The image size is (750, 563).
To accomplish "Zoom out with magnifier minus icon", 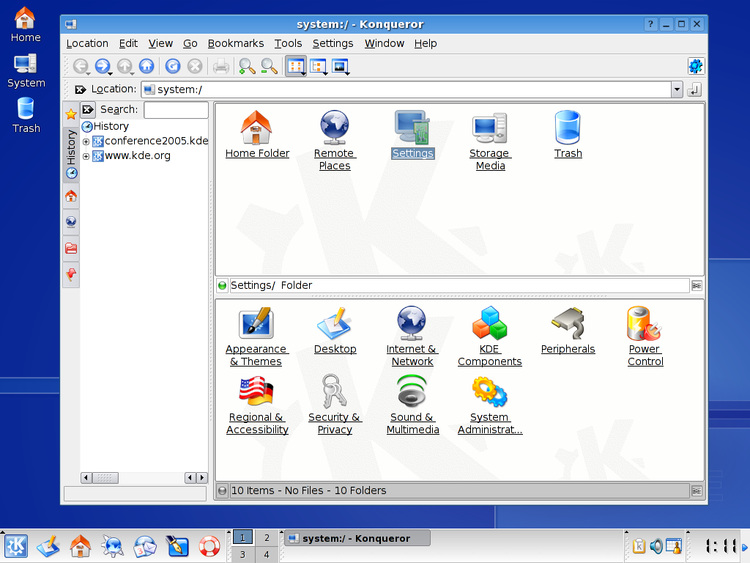I will [269, 66].
